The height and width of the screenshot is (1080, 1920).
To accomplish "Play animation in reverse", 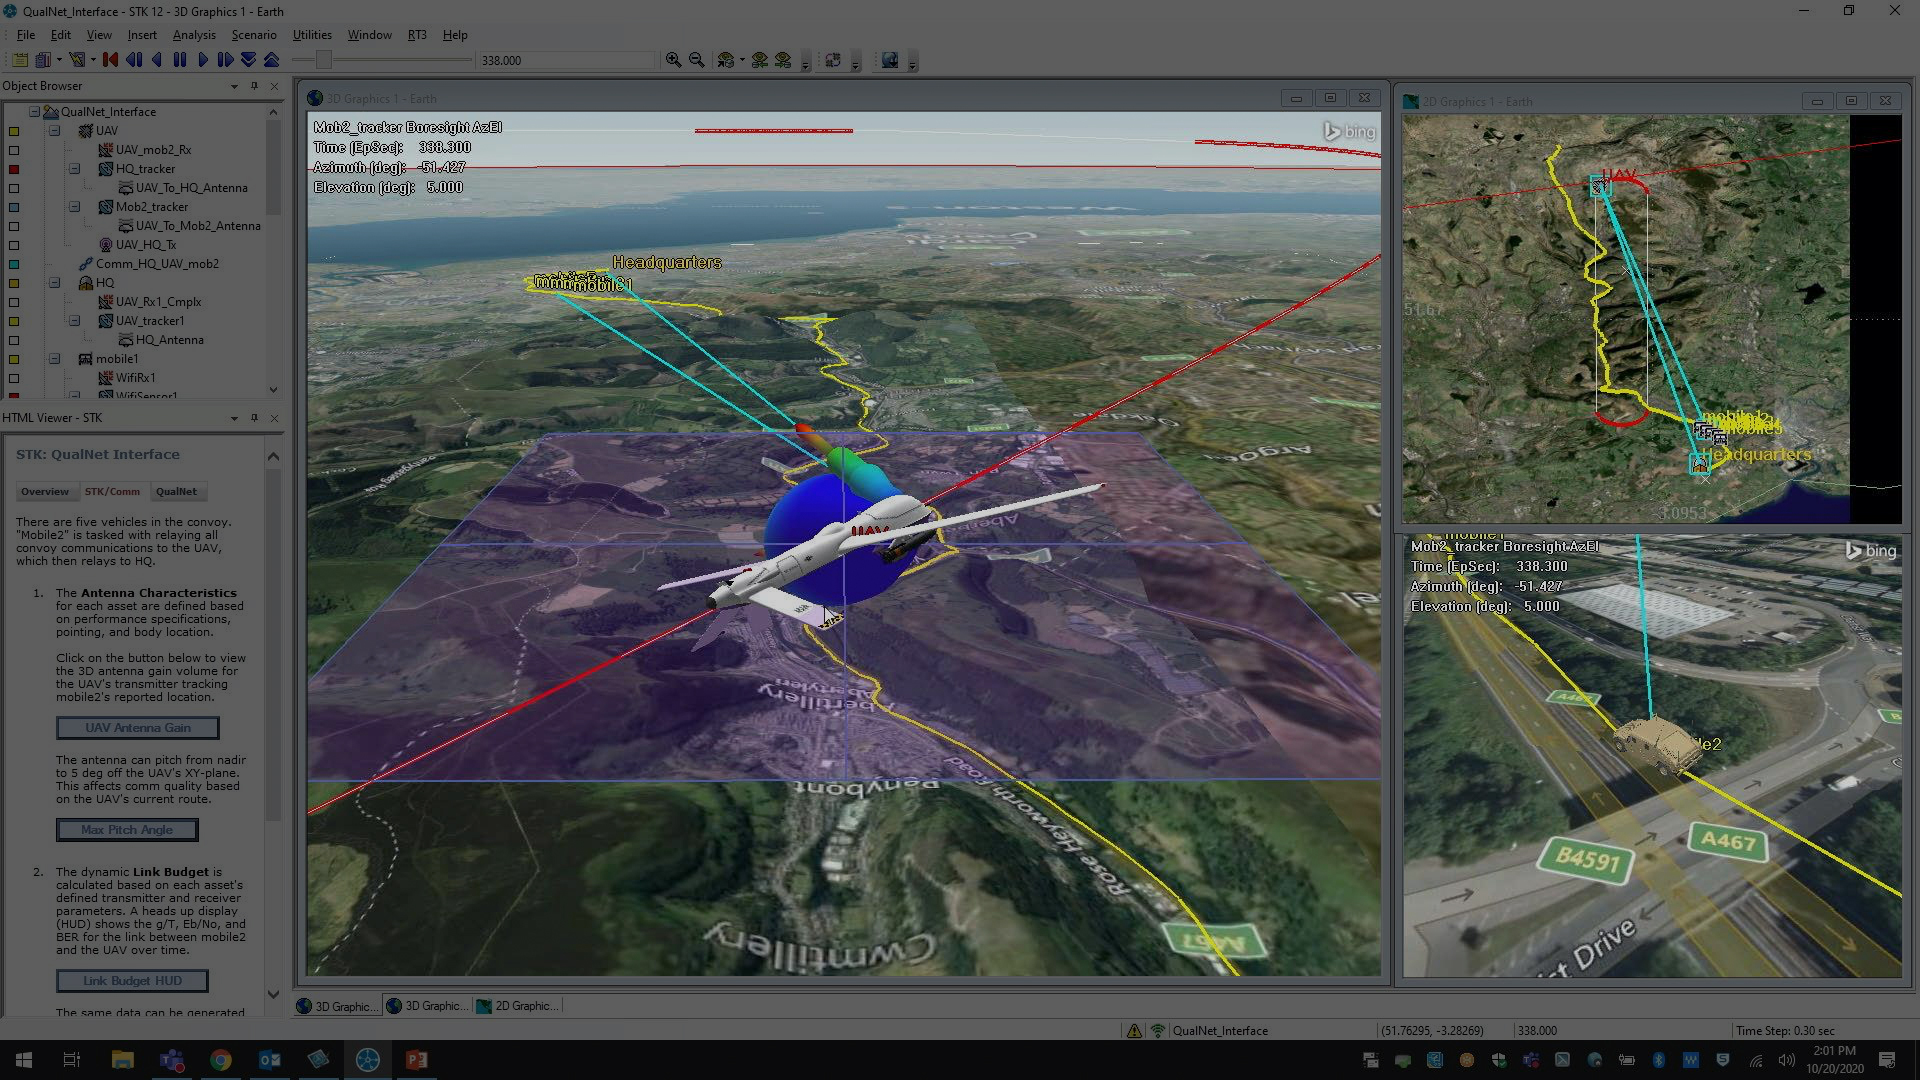I will coord(157,60).
